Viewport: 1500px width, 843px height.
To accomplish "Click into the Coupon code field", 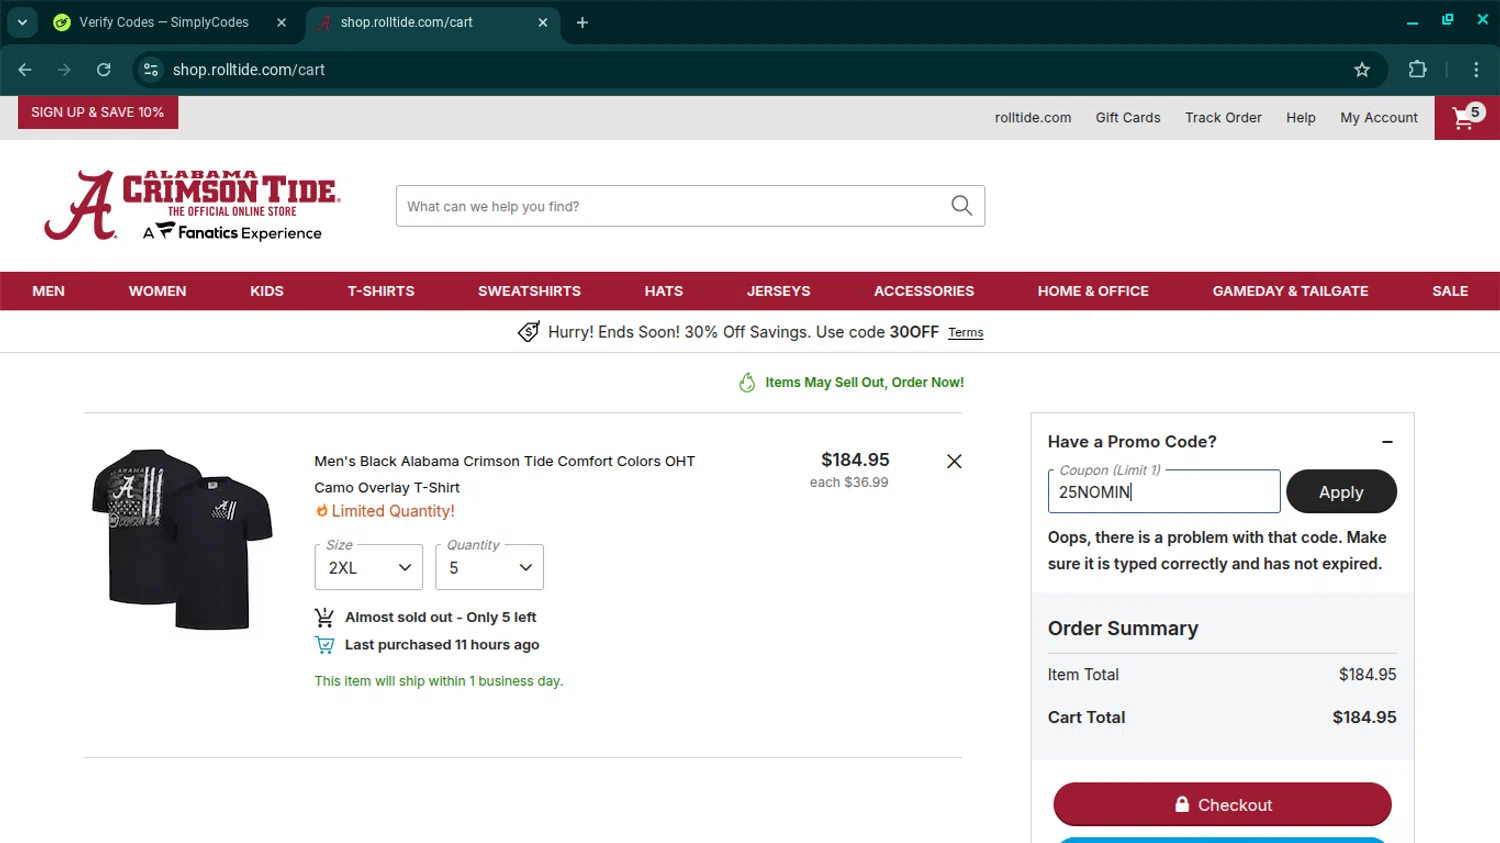I will click(x=1164, y=492).
